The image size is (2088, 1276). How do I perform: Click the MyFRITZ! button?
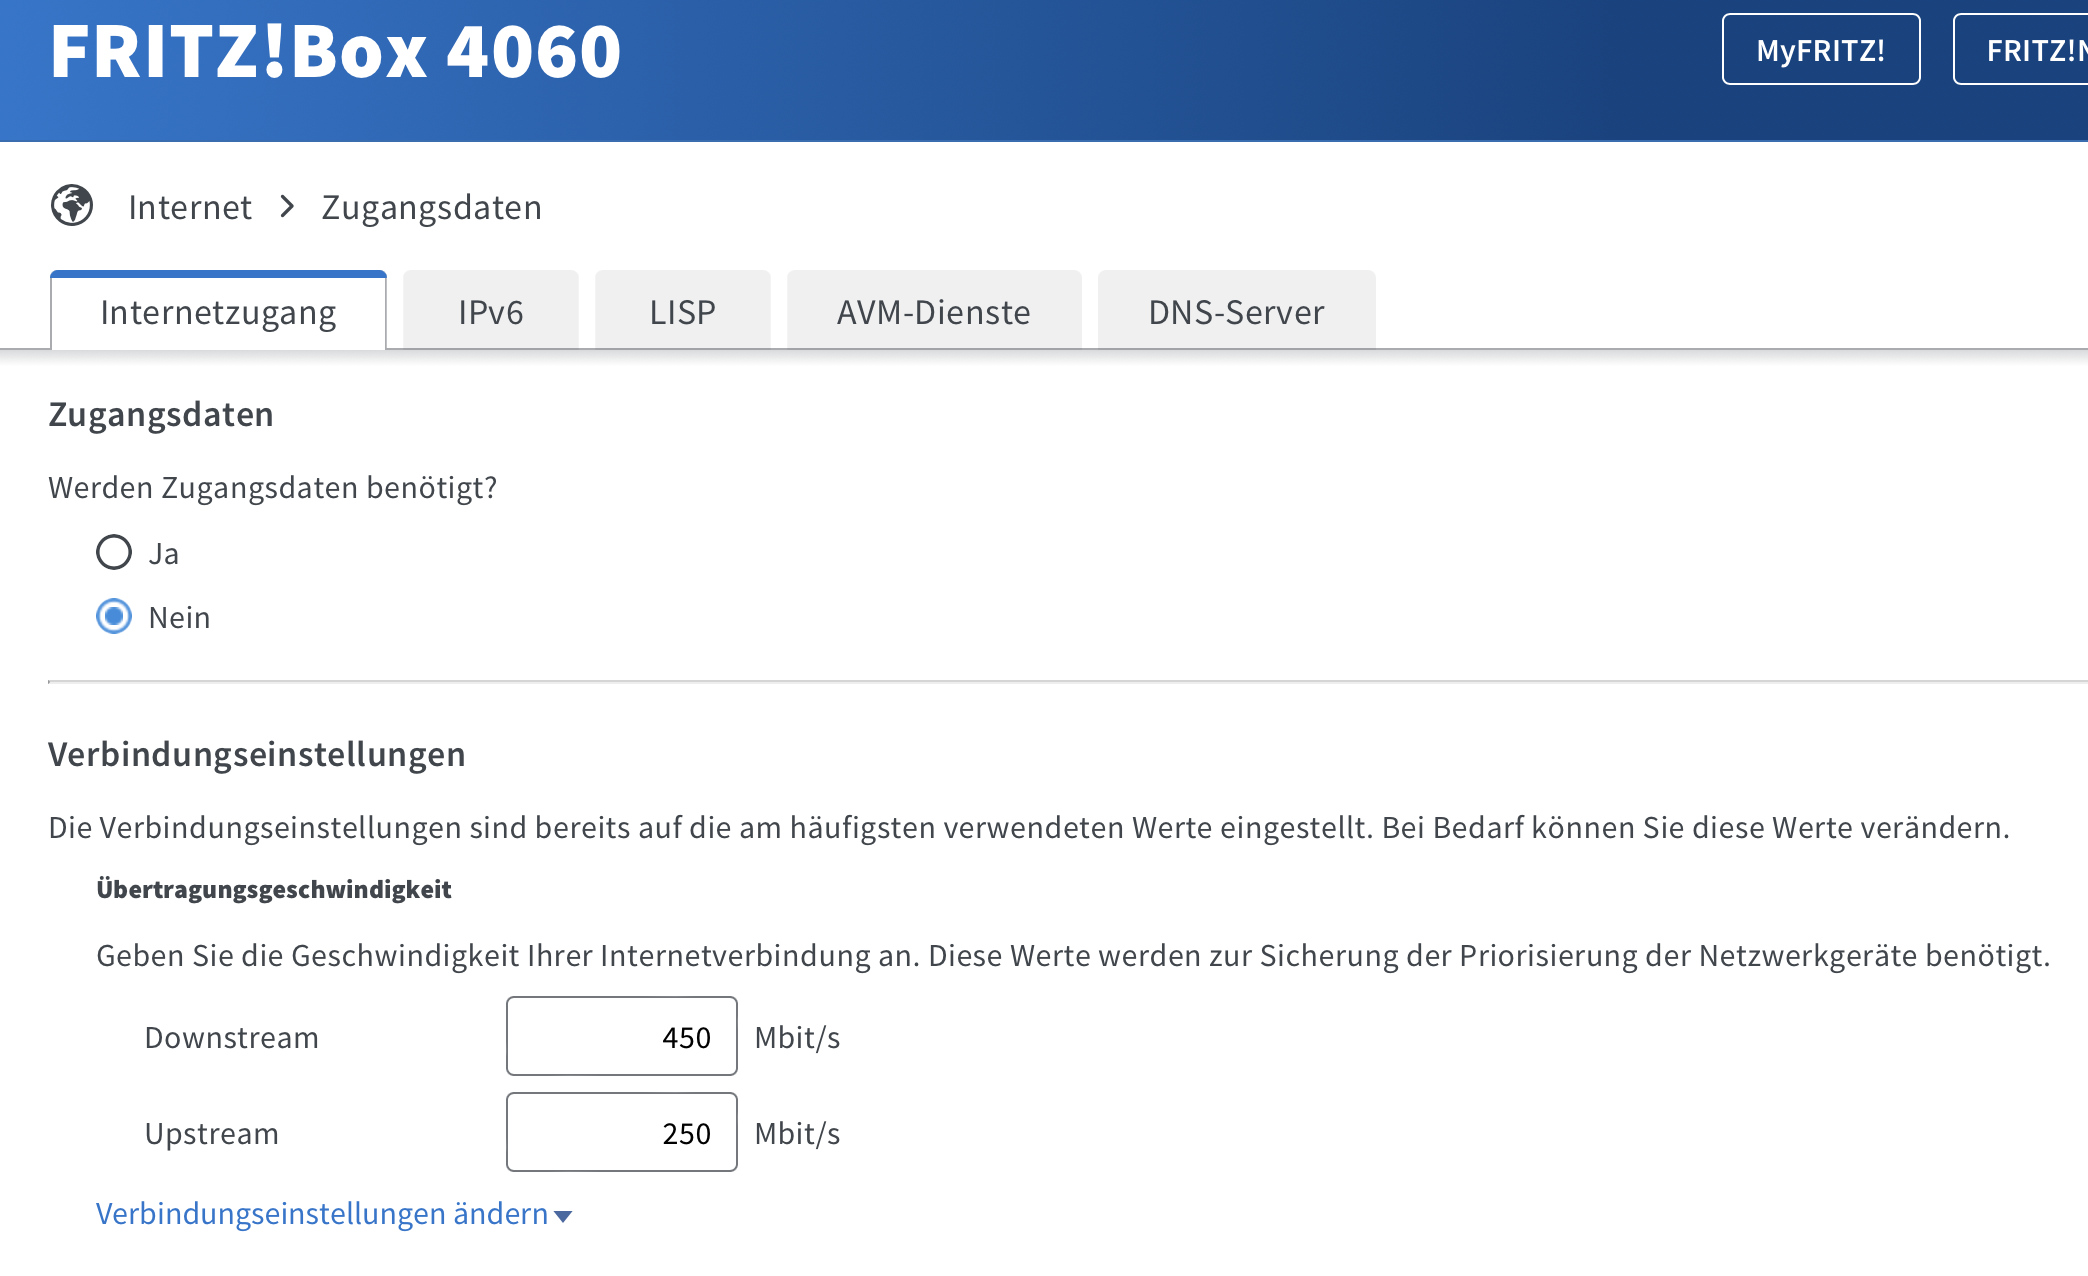pyautogui.click(x=1821, y=50)
